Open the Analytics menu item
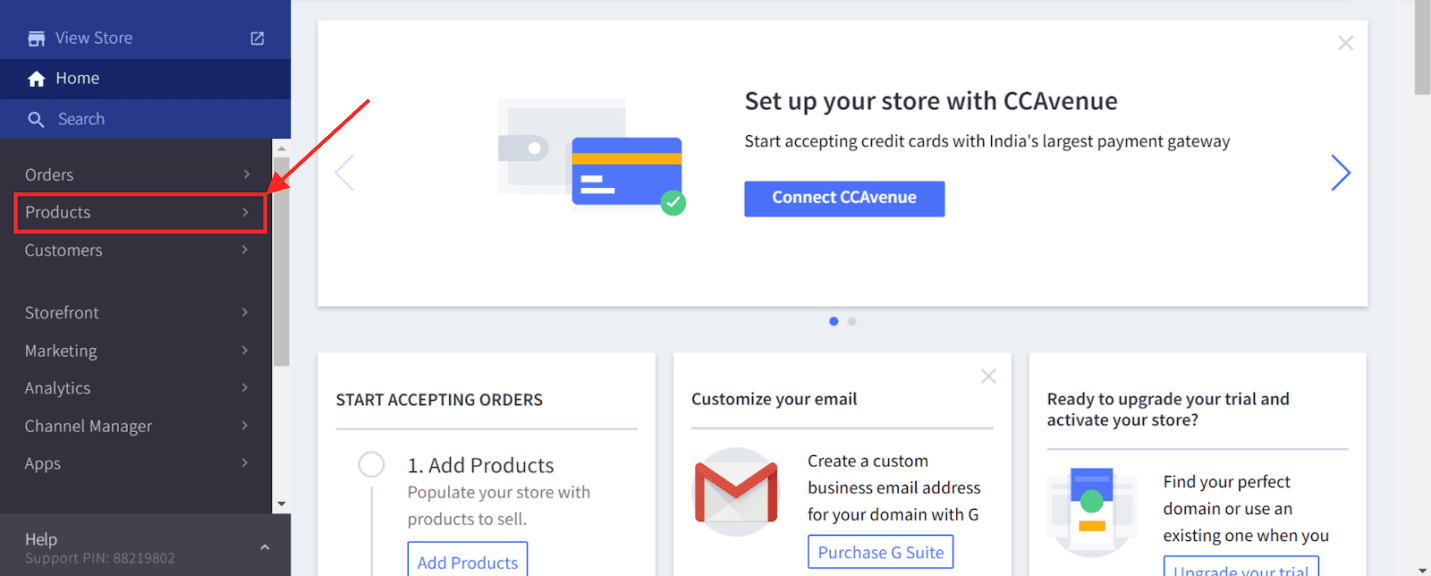 136,388
